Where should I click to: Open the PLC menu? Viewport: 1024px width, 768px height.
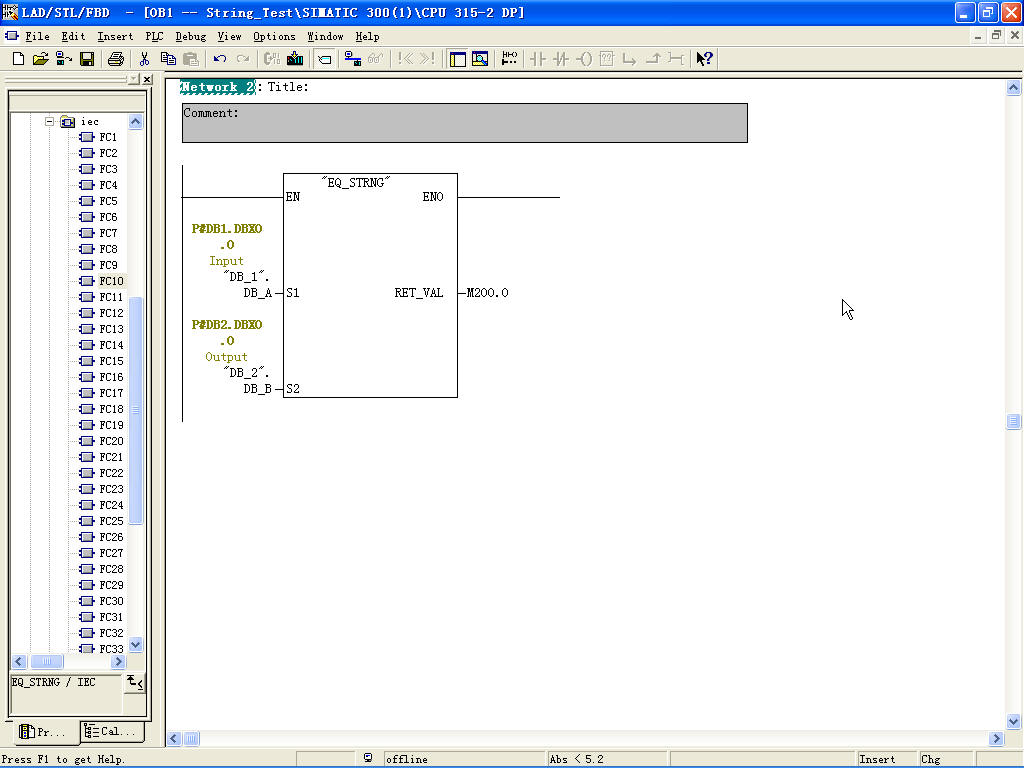point(154,37)
